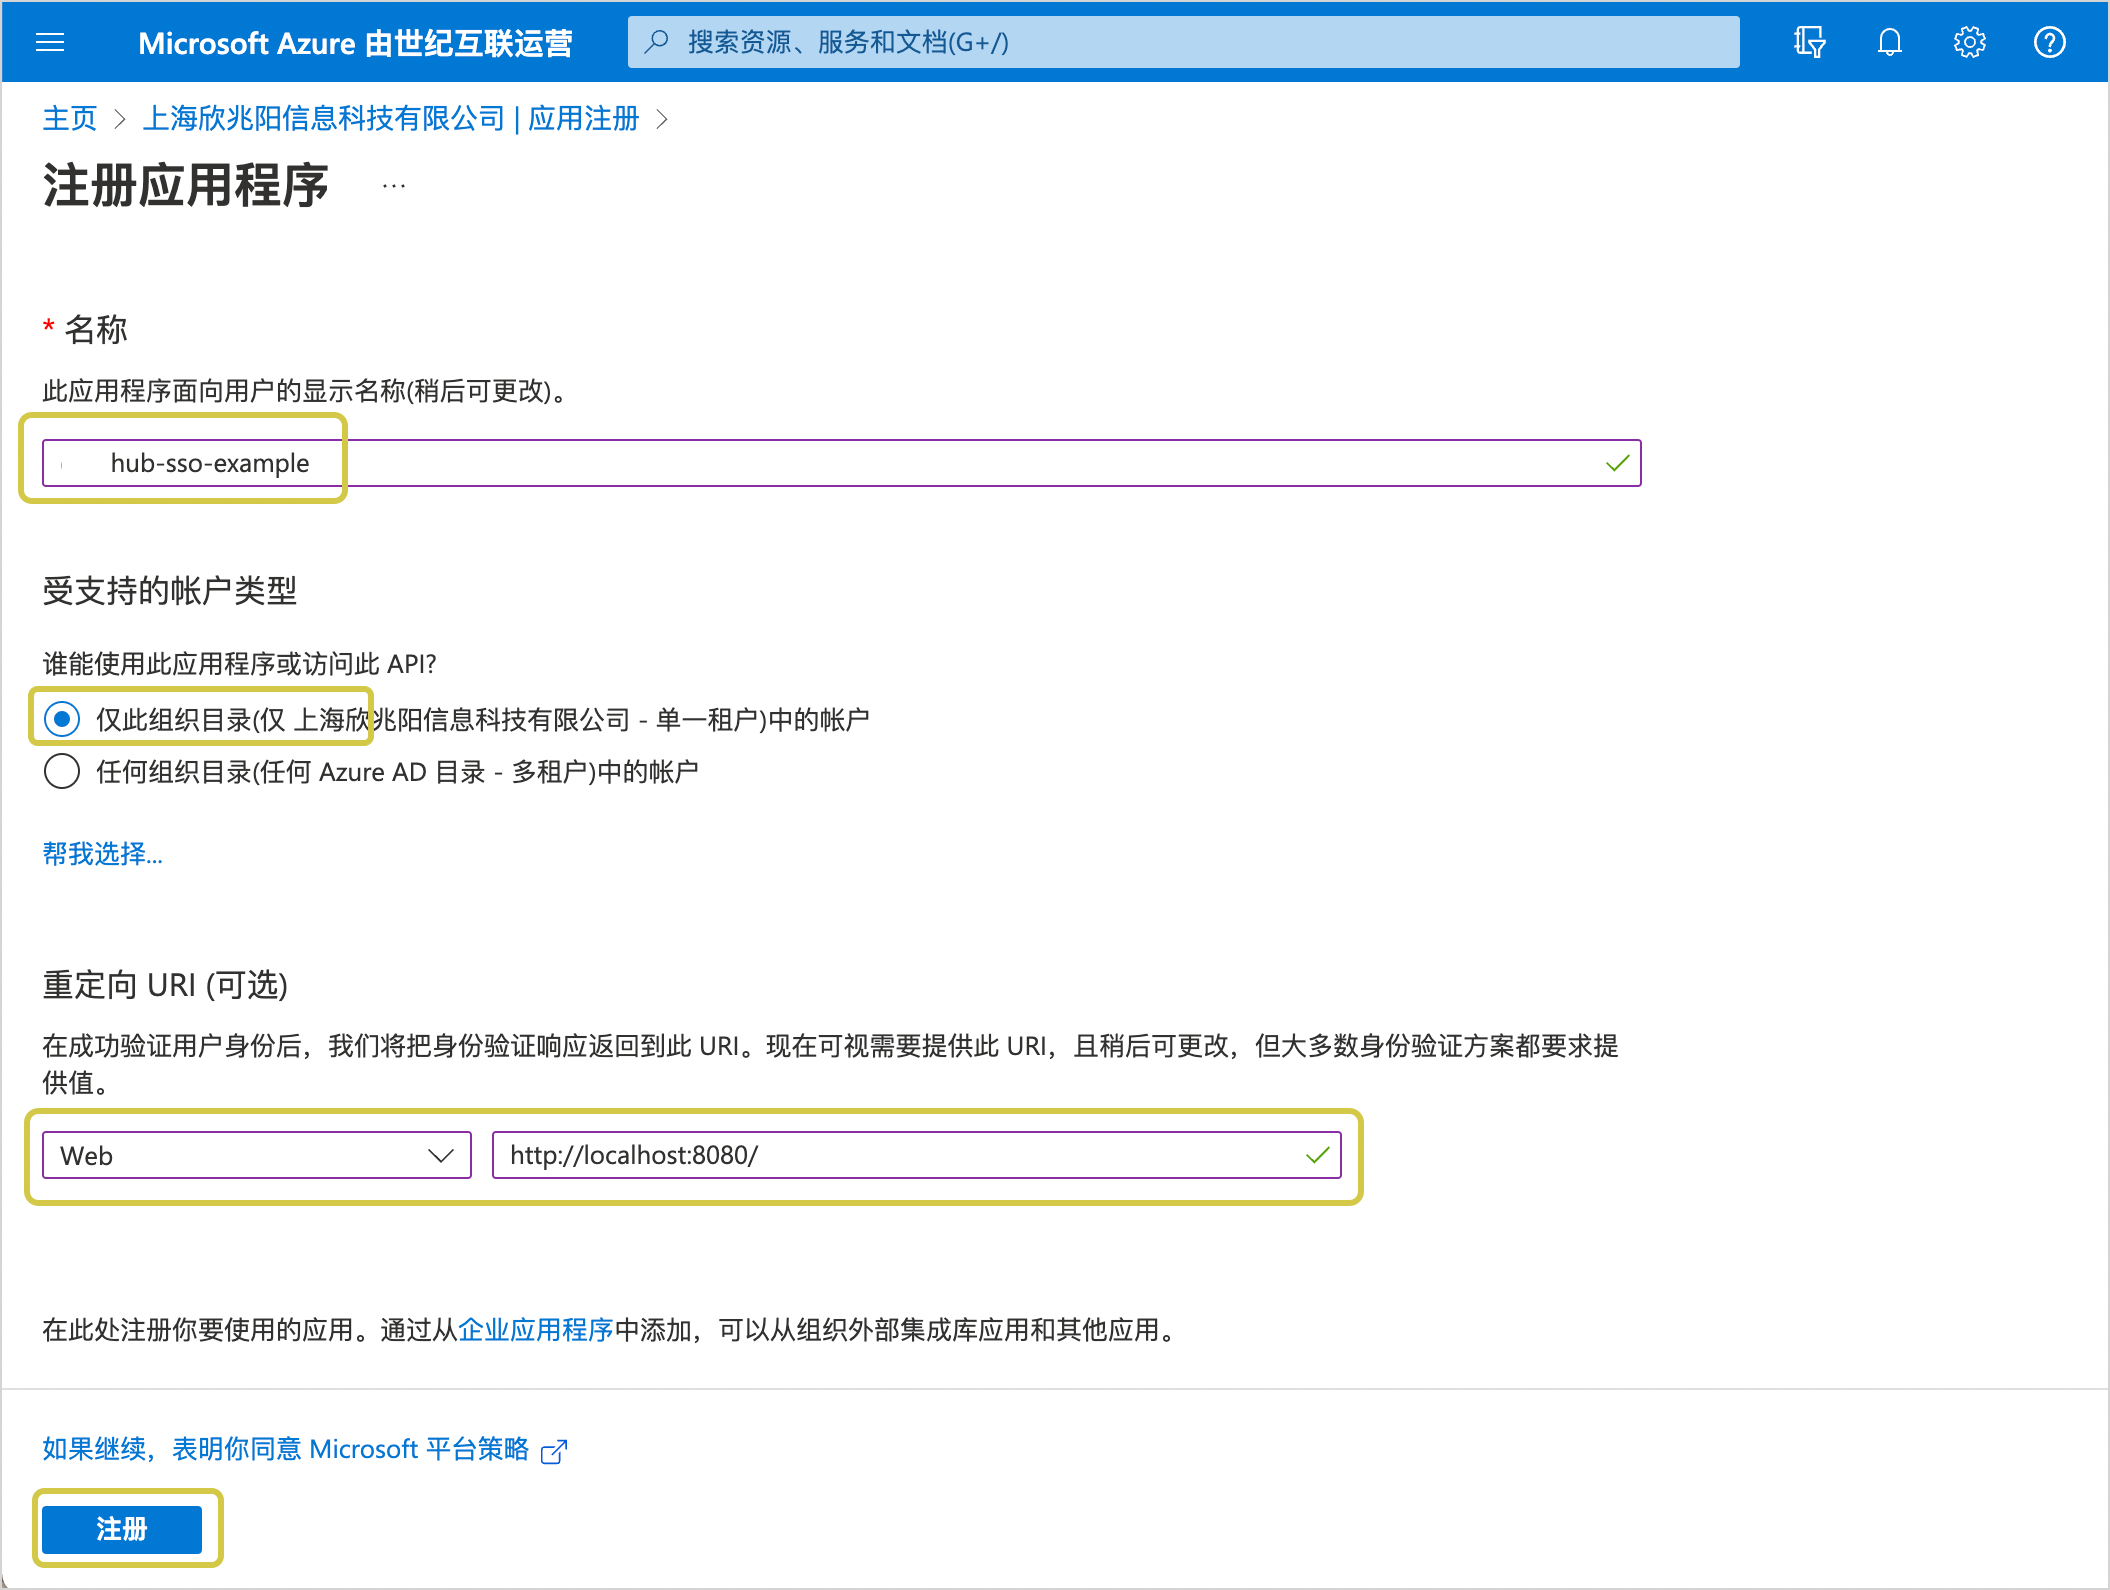Open the notifications bell
The width and height of the screenshot is (2110, 1590).
[x=1889, y=42]
